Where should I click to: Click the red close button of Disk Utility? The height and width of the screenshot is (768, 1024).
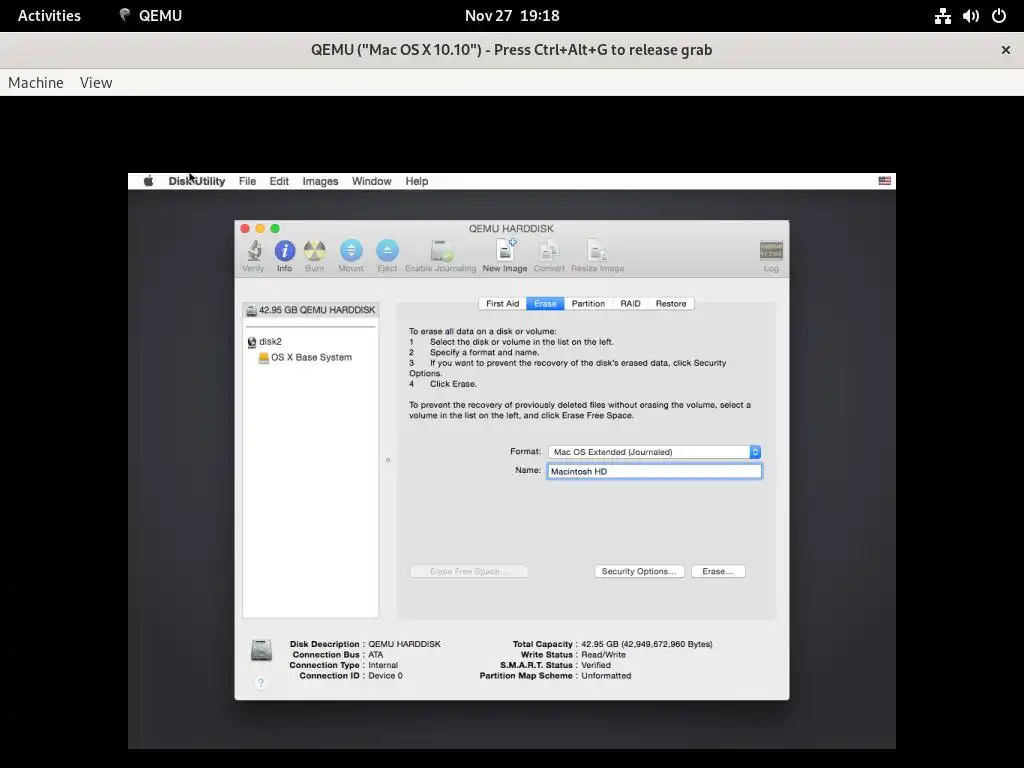[245, 229]
